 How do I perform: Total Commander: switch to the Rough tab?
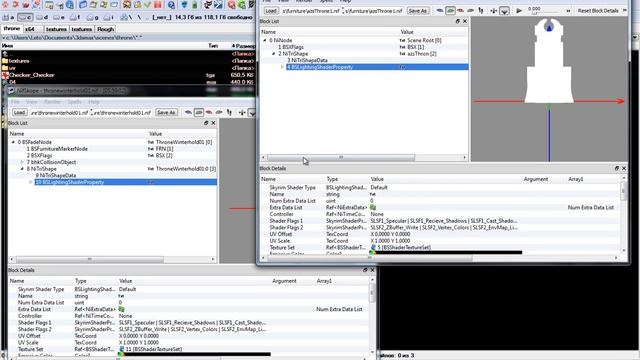click(x=105, y=29)
